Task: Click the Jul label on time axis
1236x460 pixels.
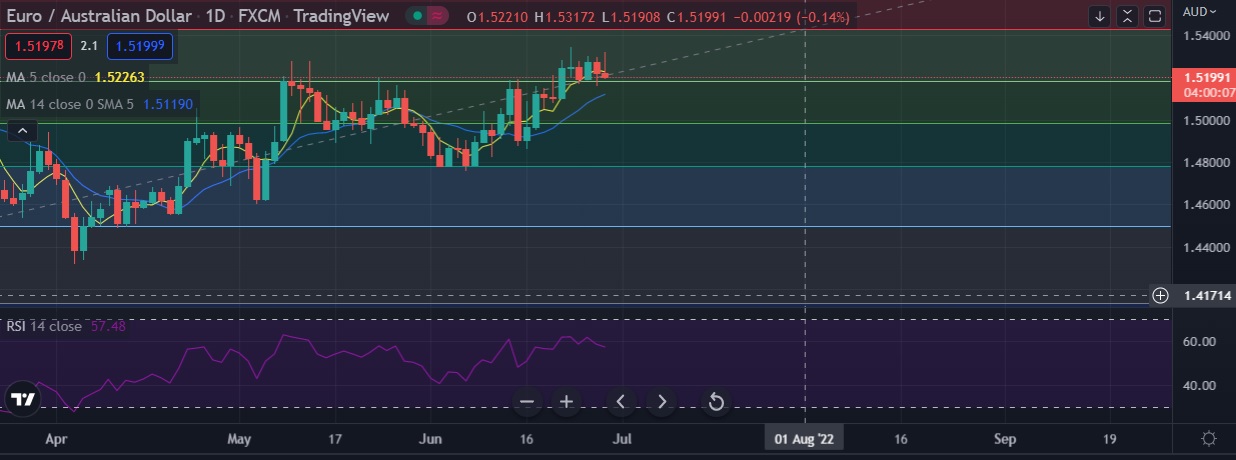Action: click(621, 438)
